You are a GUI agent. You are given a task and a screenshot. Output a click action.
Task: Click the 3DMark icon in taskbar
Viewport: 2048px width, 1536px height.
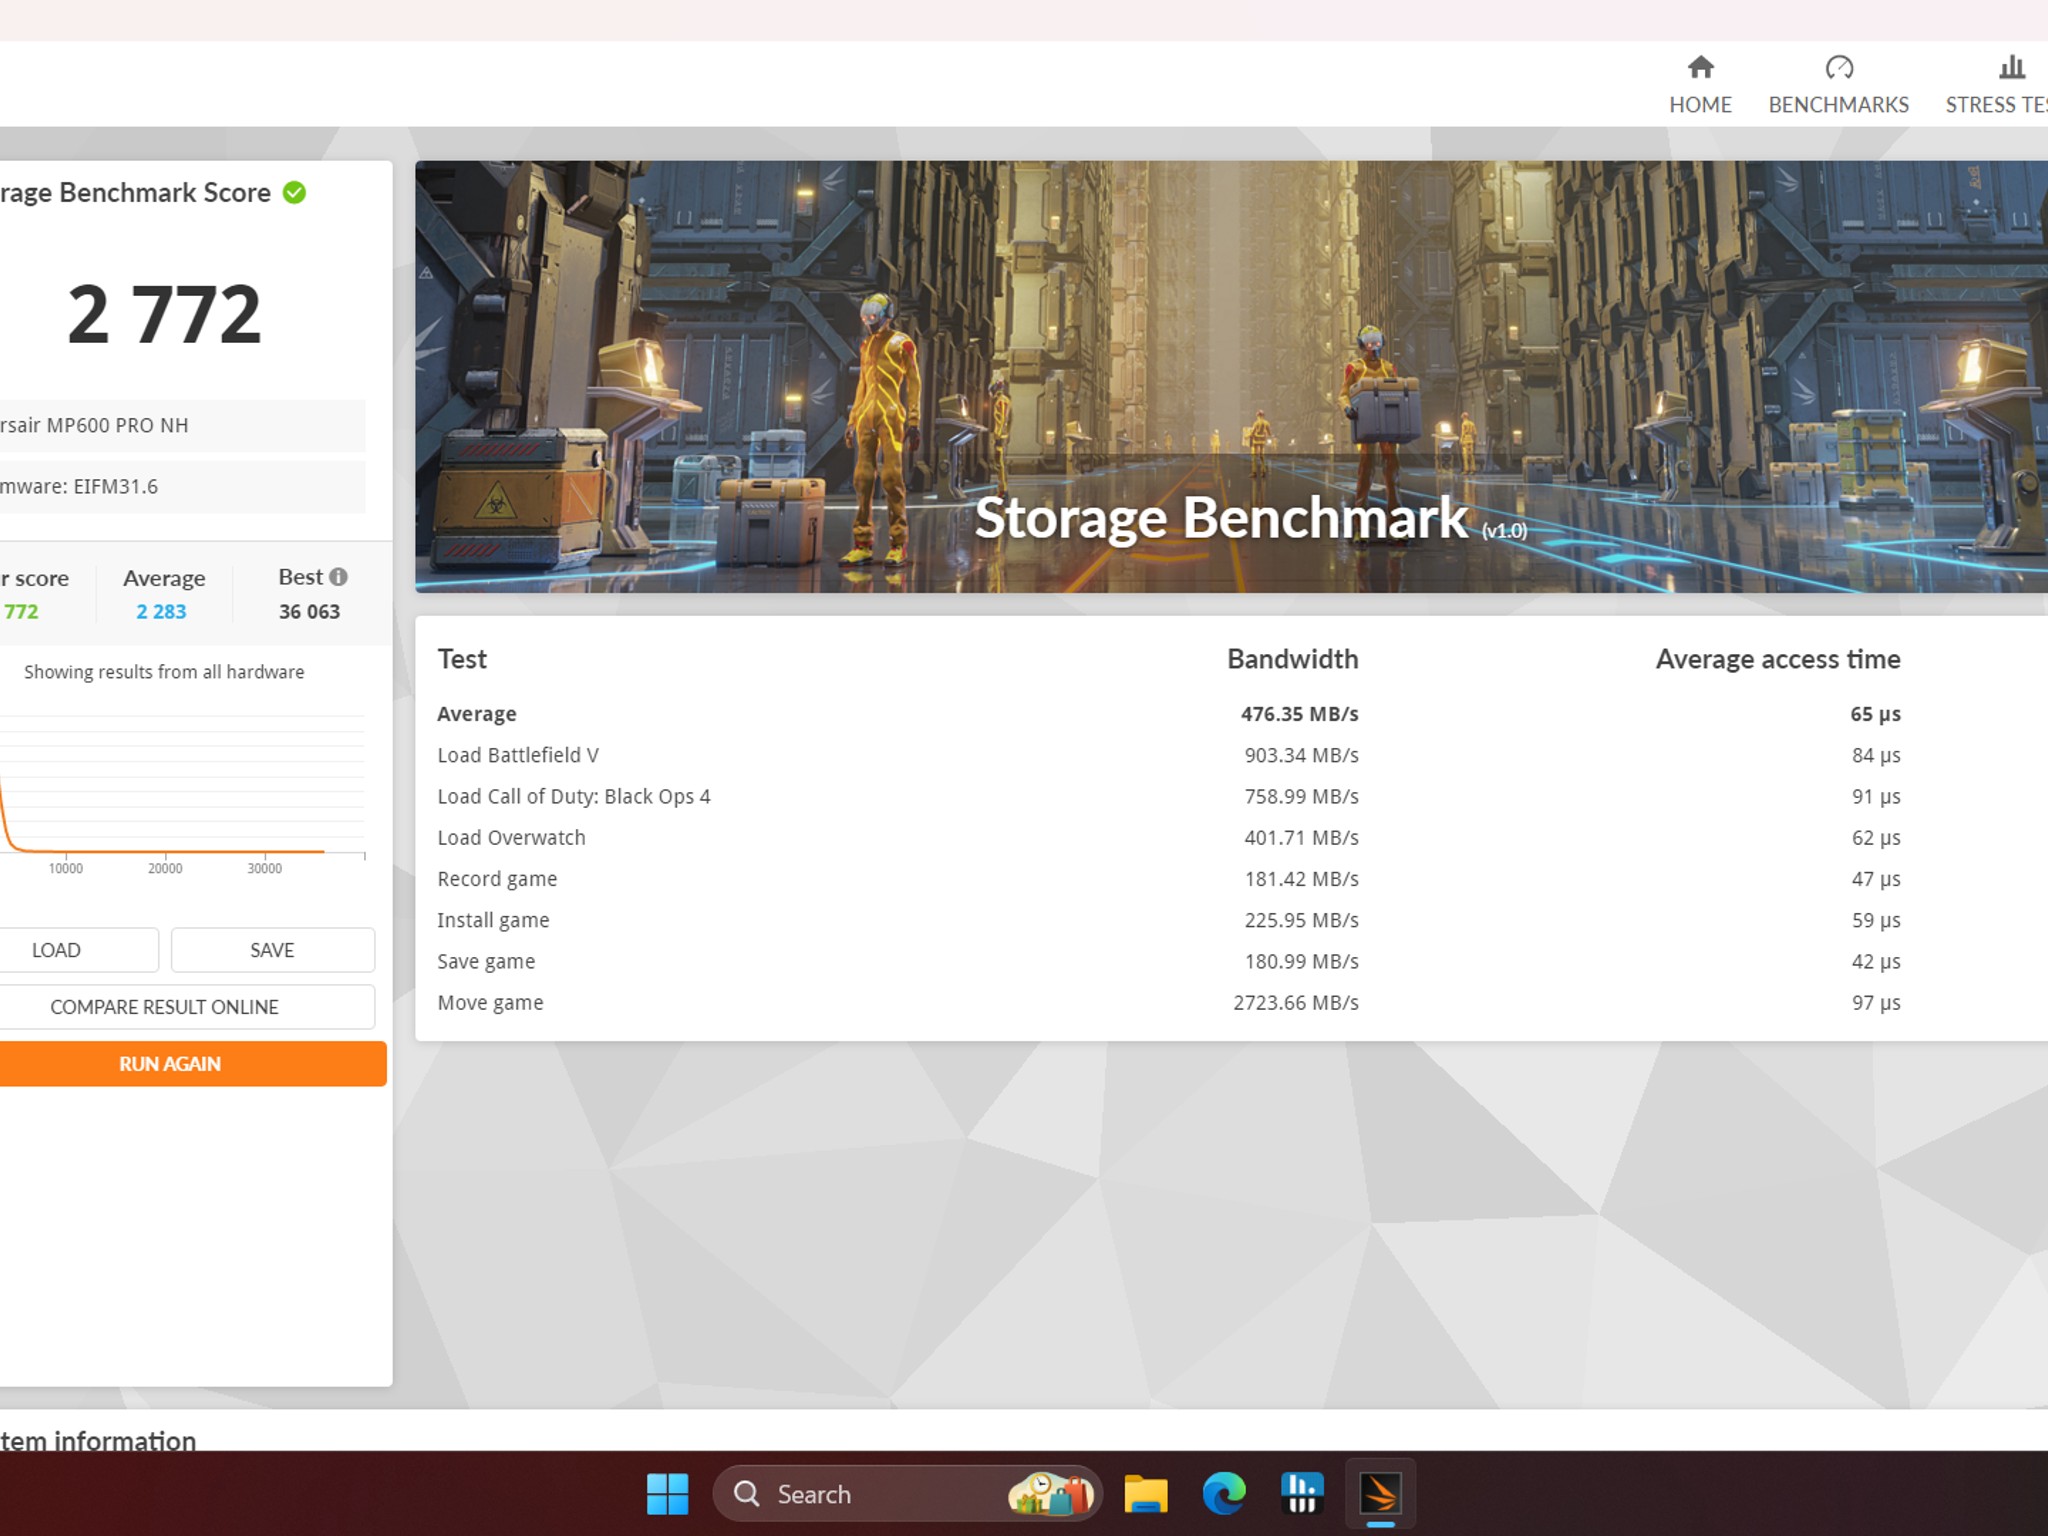pos(1380,1494)
